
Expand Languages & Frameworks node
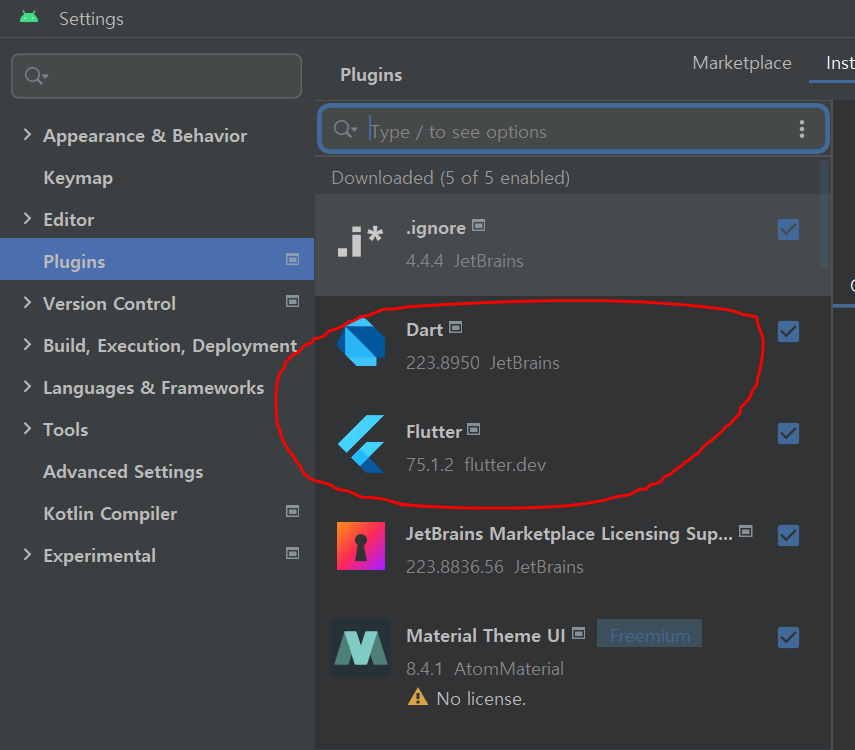[x=27, y=387]
